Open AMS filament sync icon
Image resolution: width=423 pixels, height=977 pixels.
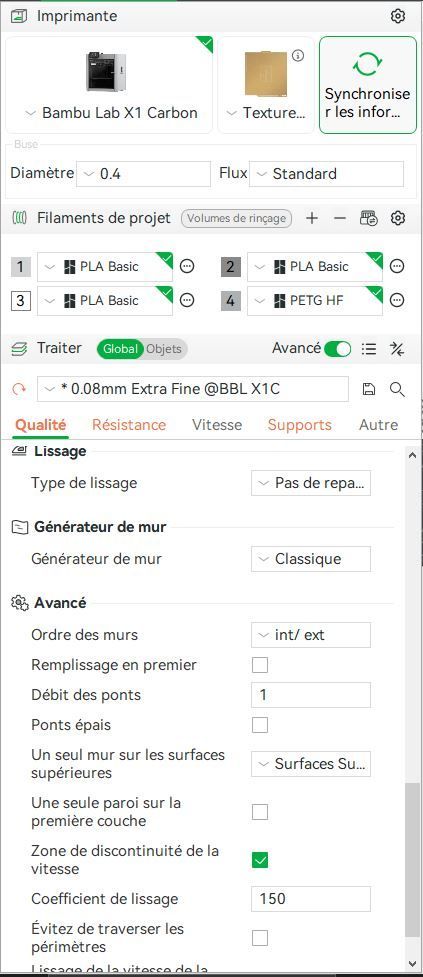coord(369,218)
